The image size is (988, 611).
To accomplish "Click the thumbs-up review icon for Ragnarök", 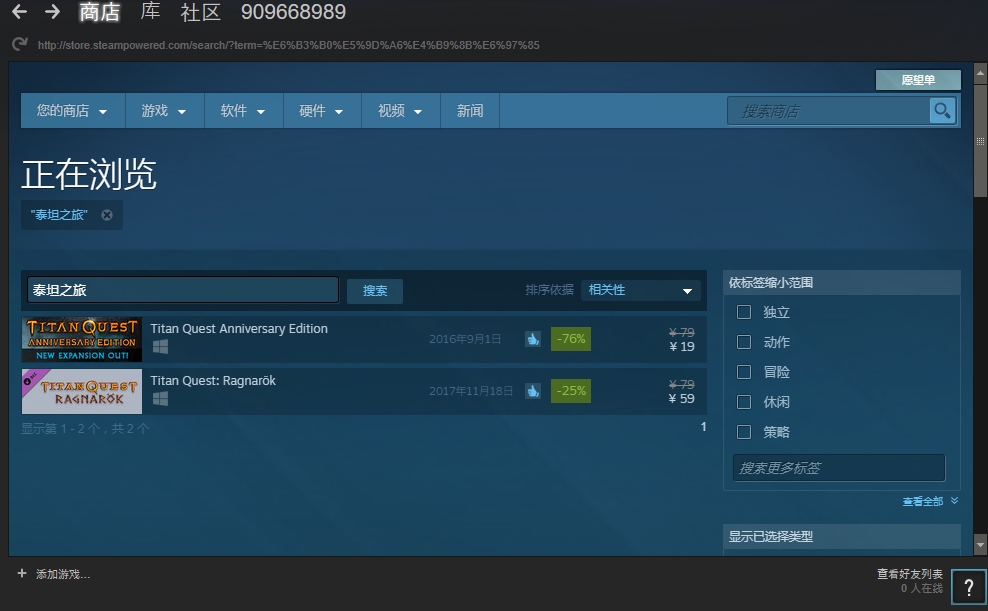I will click(533, 391).
